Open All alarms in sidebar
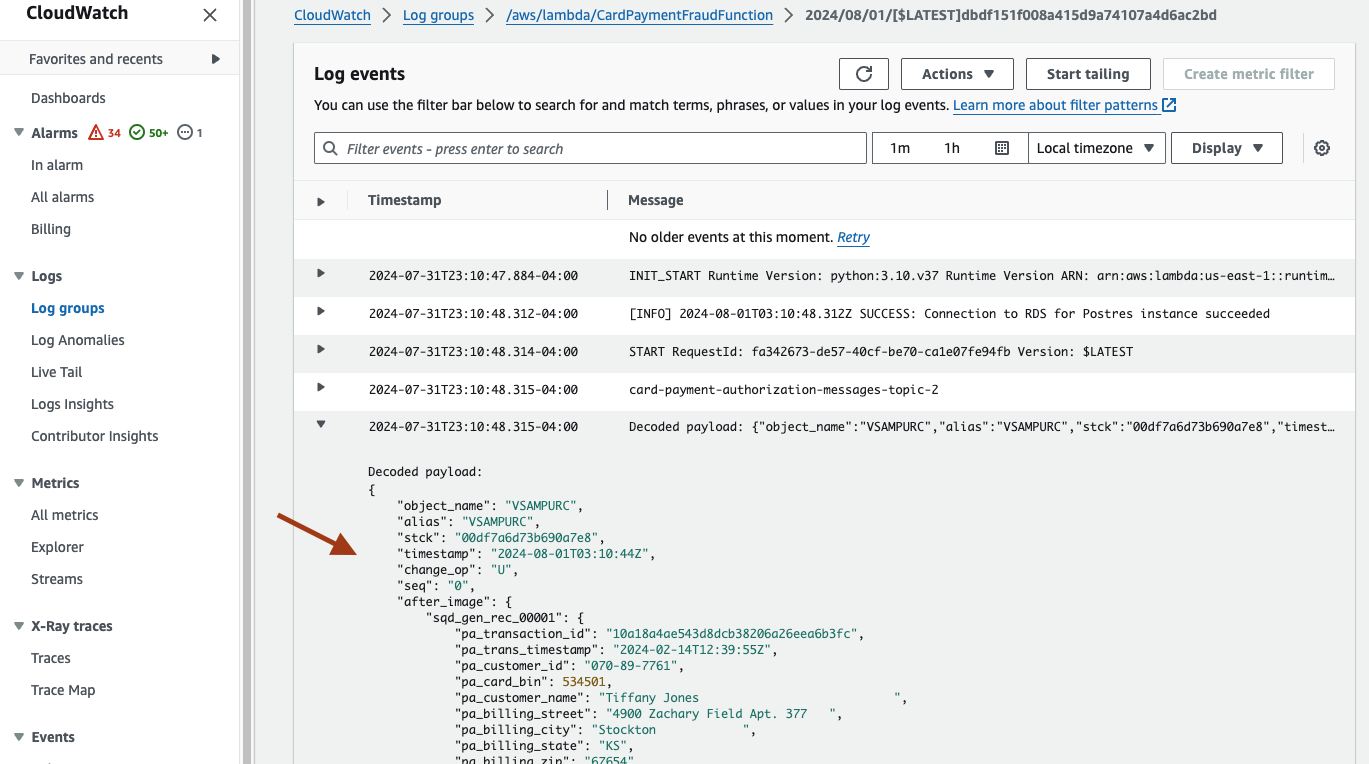This screenshot has height=764, width=1369. [x=62, y=197]
